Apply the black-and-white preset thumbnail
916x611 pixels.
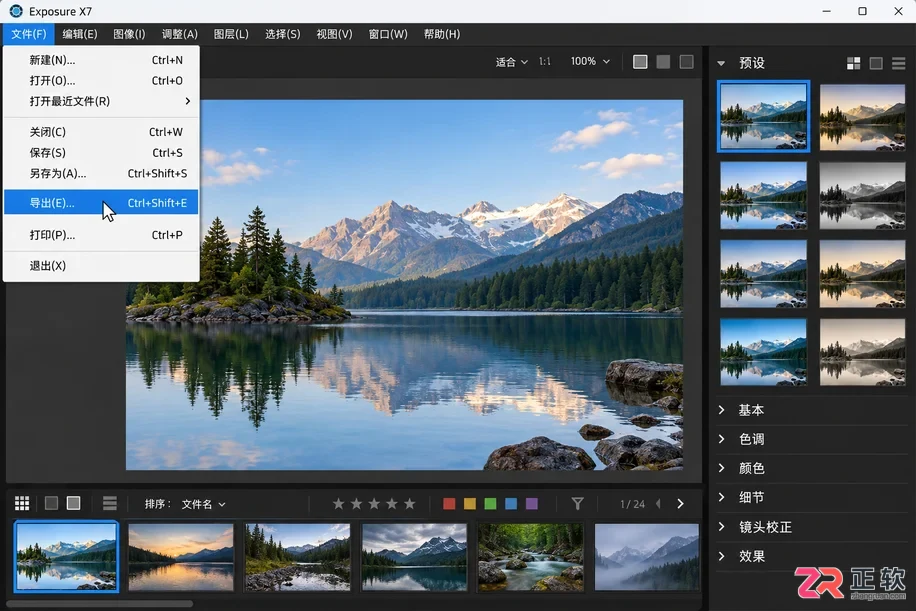[862, 196]
